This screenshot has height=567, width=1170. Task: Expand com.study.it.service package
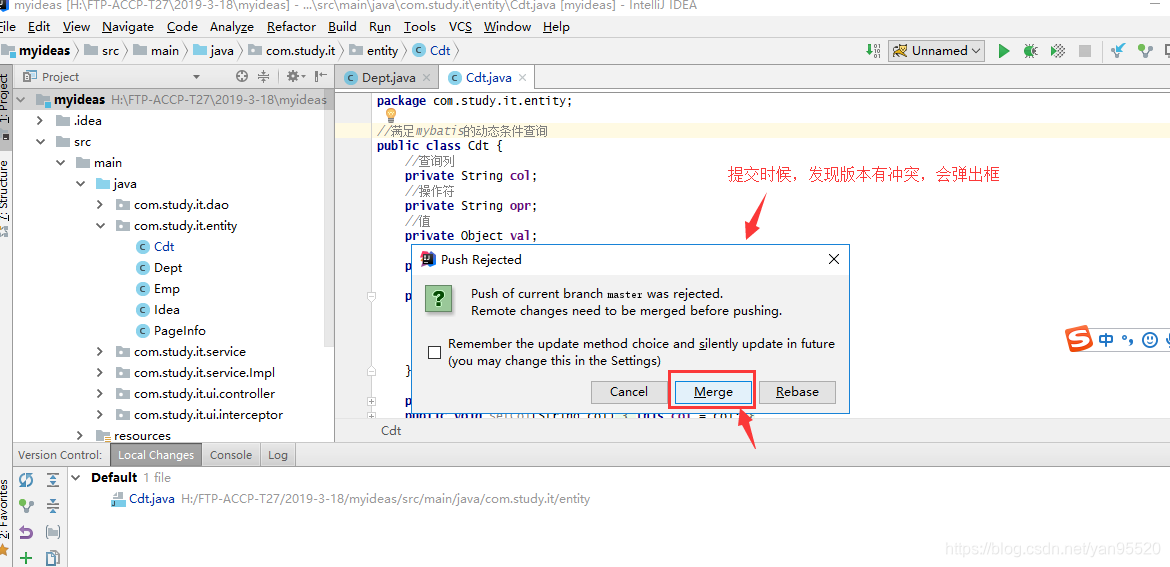coord(100,351)
